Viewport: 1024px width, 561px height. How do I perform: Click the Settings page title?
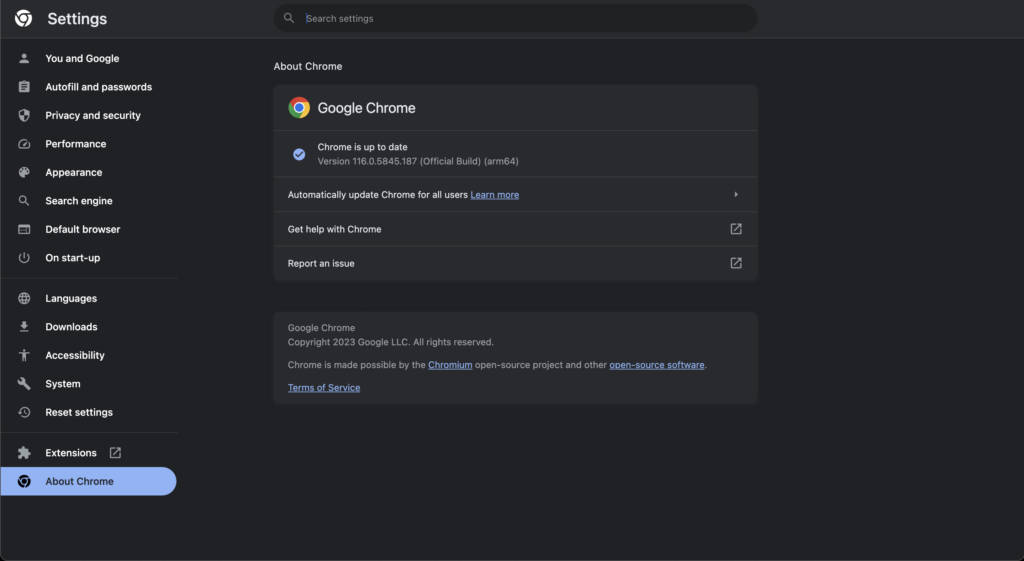pyautogui.click(x=77, y=19)
